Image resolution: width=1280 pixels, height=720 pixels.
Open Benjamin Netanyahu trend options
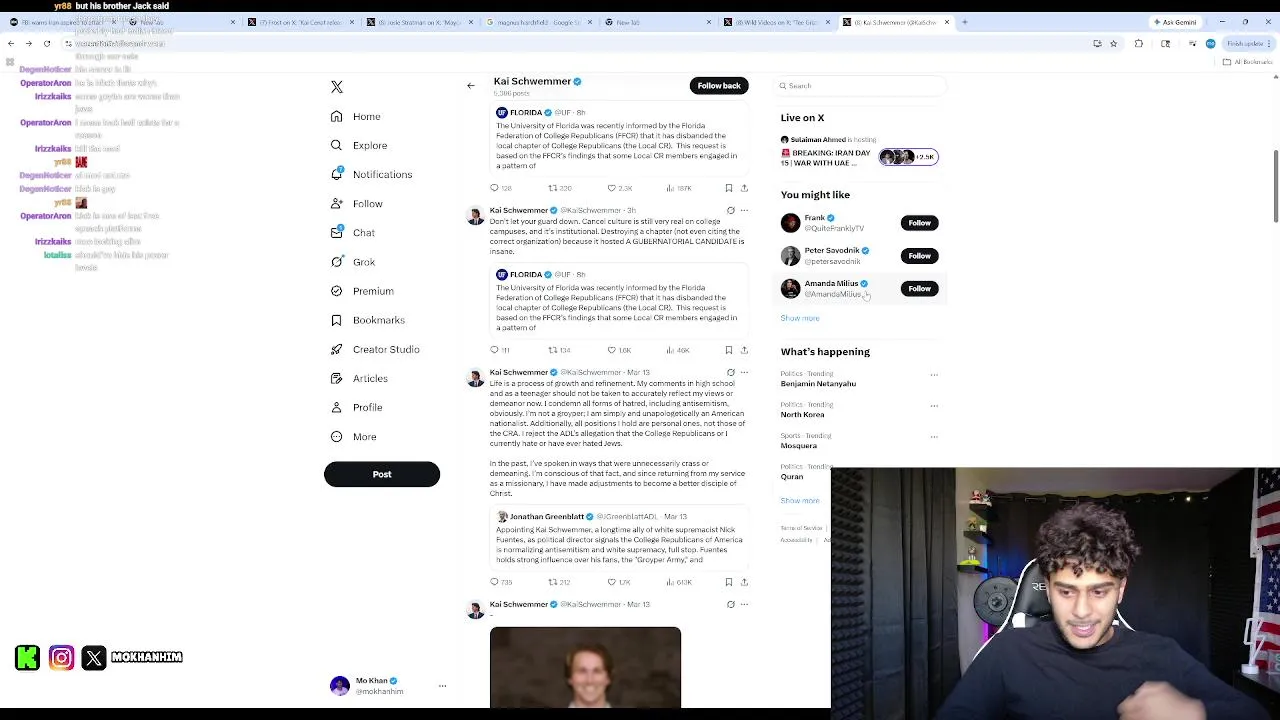coord(934,375)
